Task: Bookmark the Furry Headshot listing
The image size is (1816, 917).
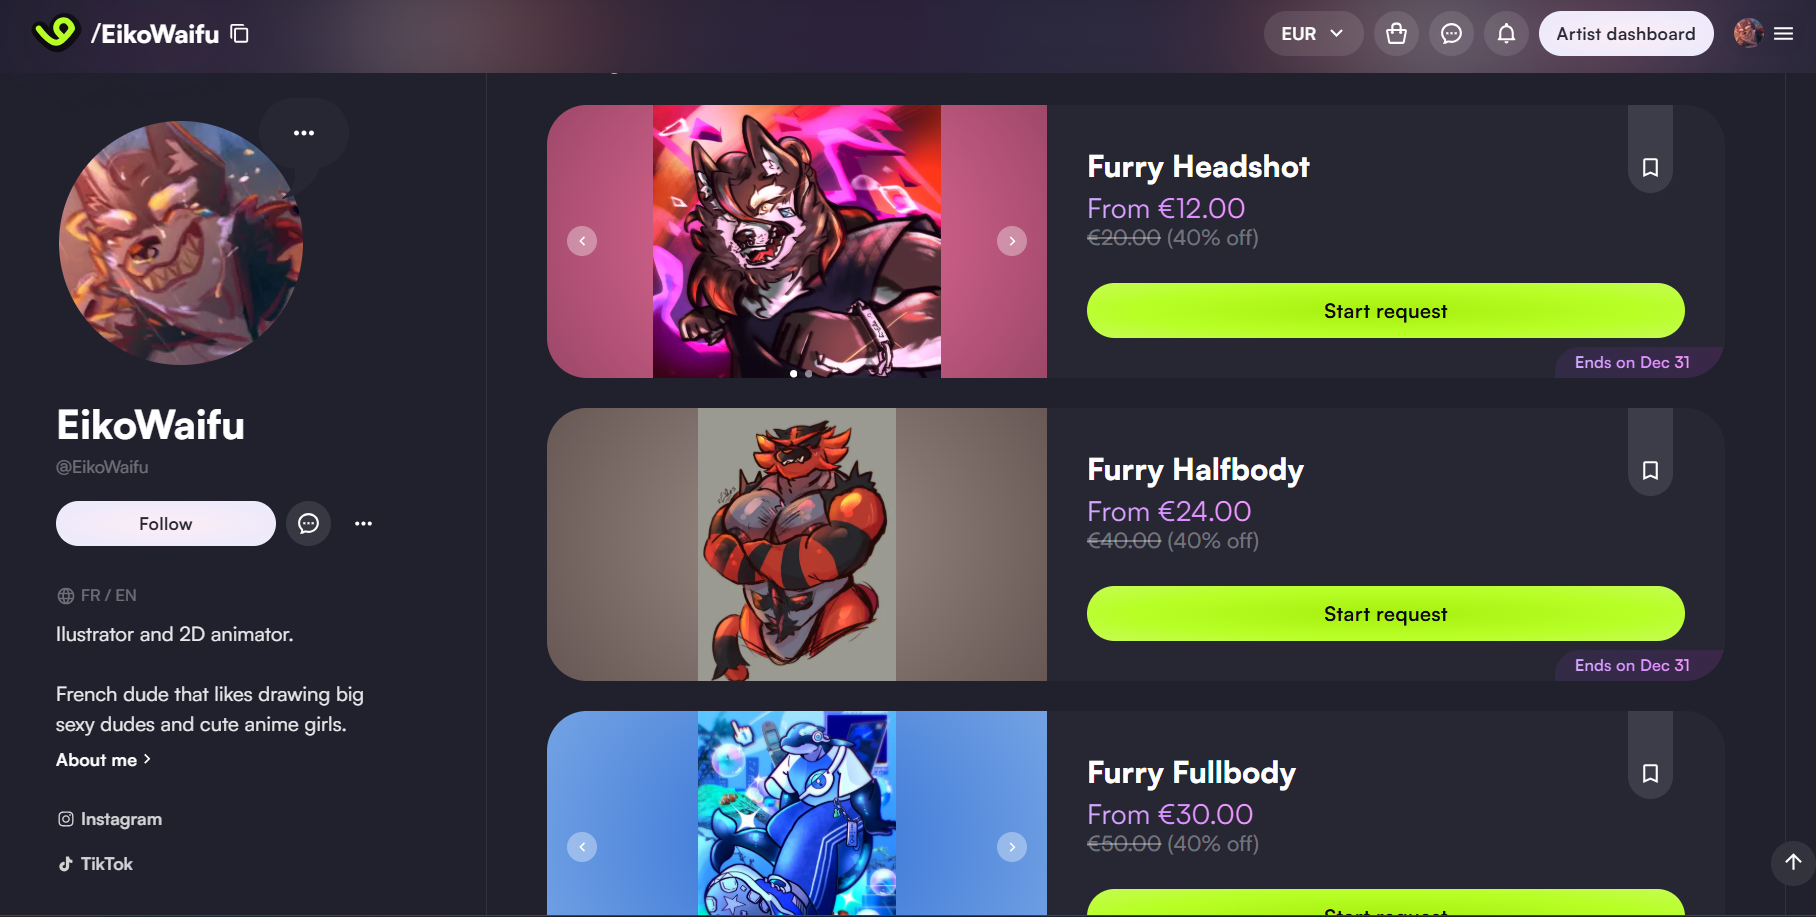Action: click(x=1650, y=167)
